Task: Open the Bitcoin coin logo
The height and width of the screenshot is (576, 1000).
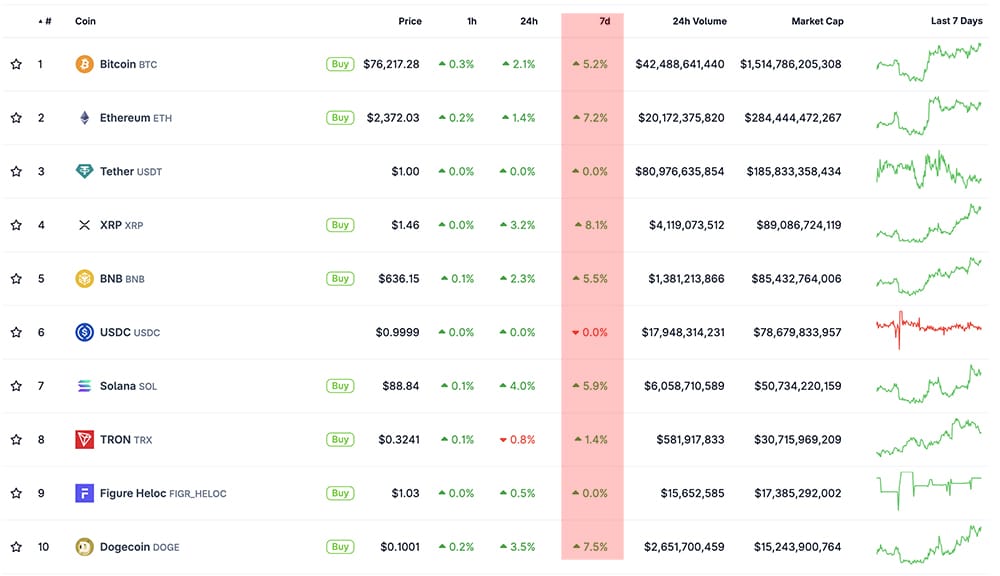Action: click(84, 64)
